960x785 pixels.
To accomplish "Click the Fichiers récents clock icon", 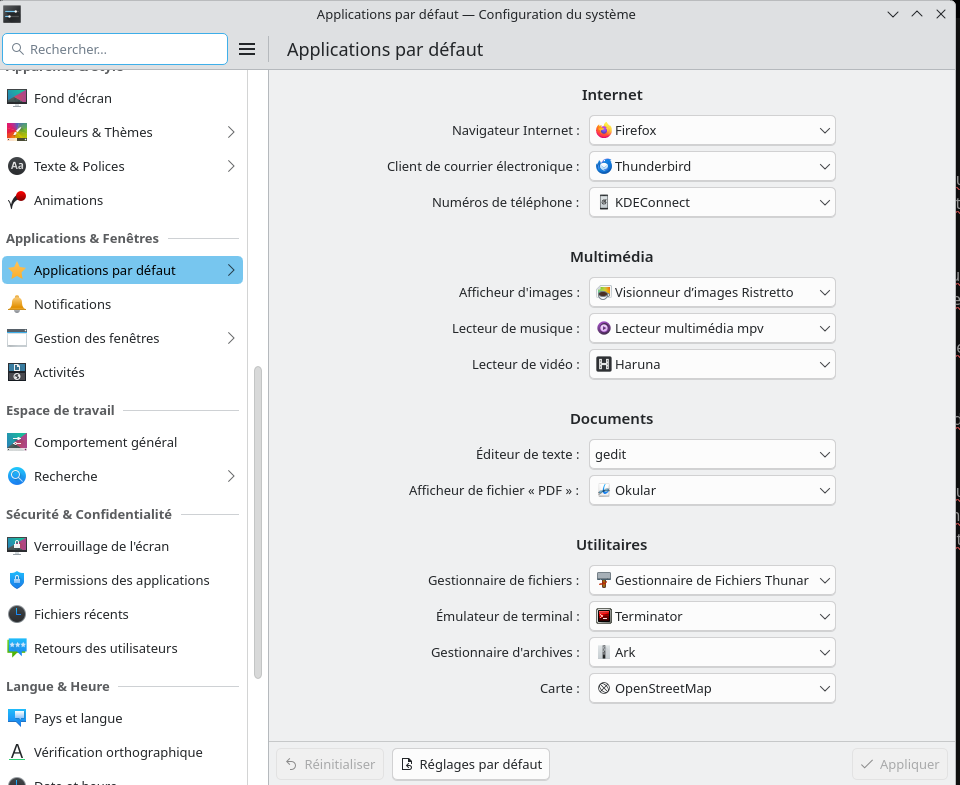I will coord(17,614).
